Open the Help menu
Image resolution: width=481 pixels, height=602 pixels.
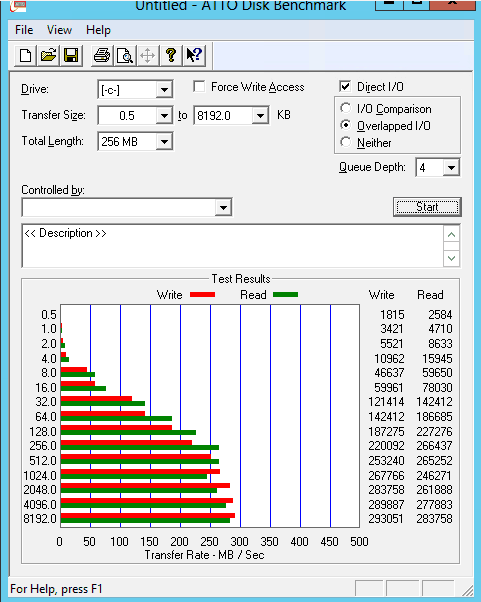[x=98, y=30]
